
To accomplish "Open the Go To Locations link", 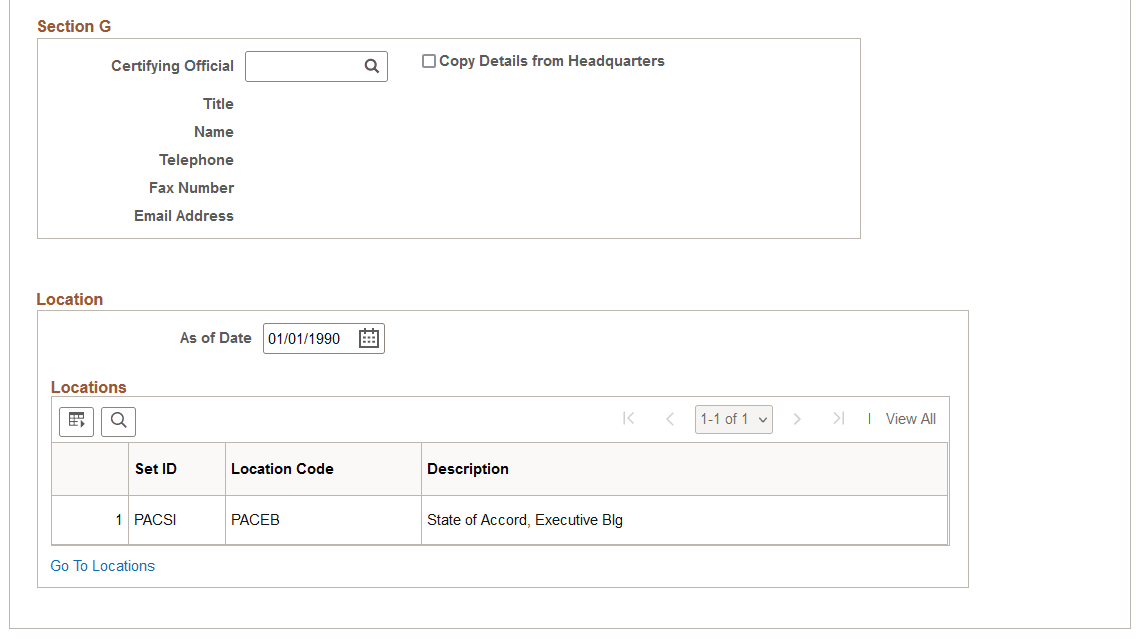I will pos(102,566).
